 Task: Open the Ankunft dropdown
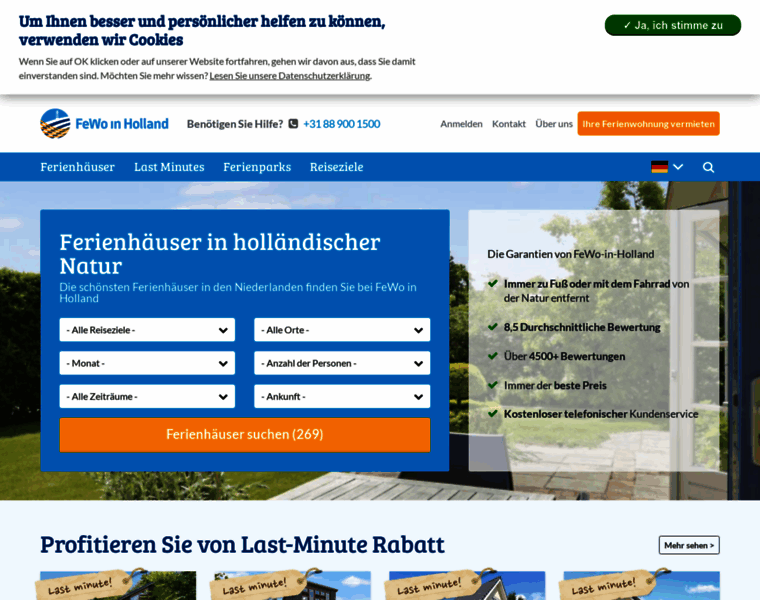pyautogui.click(x=342, y=396)
